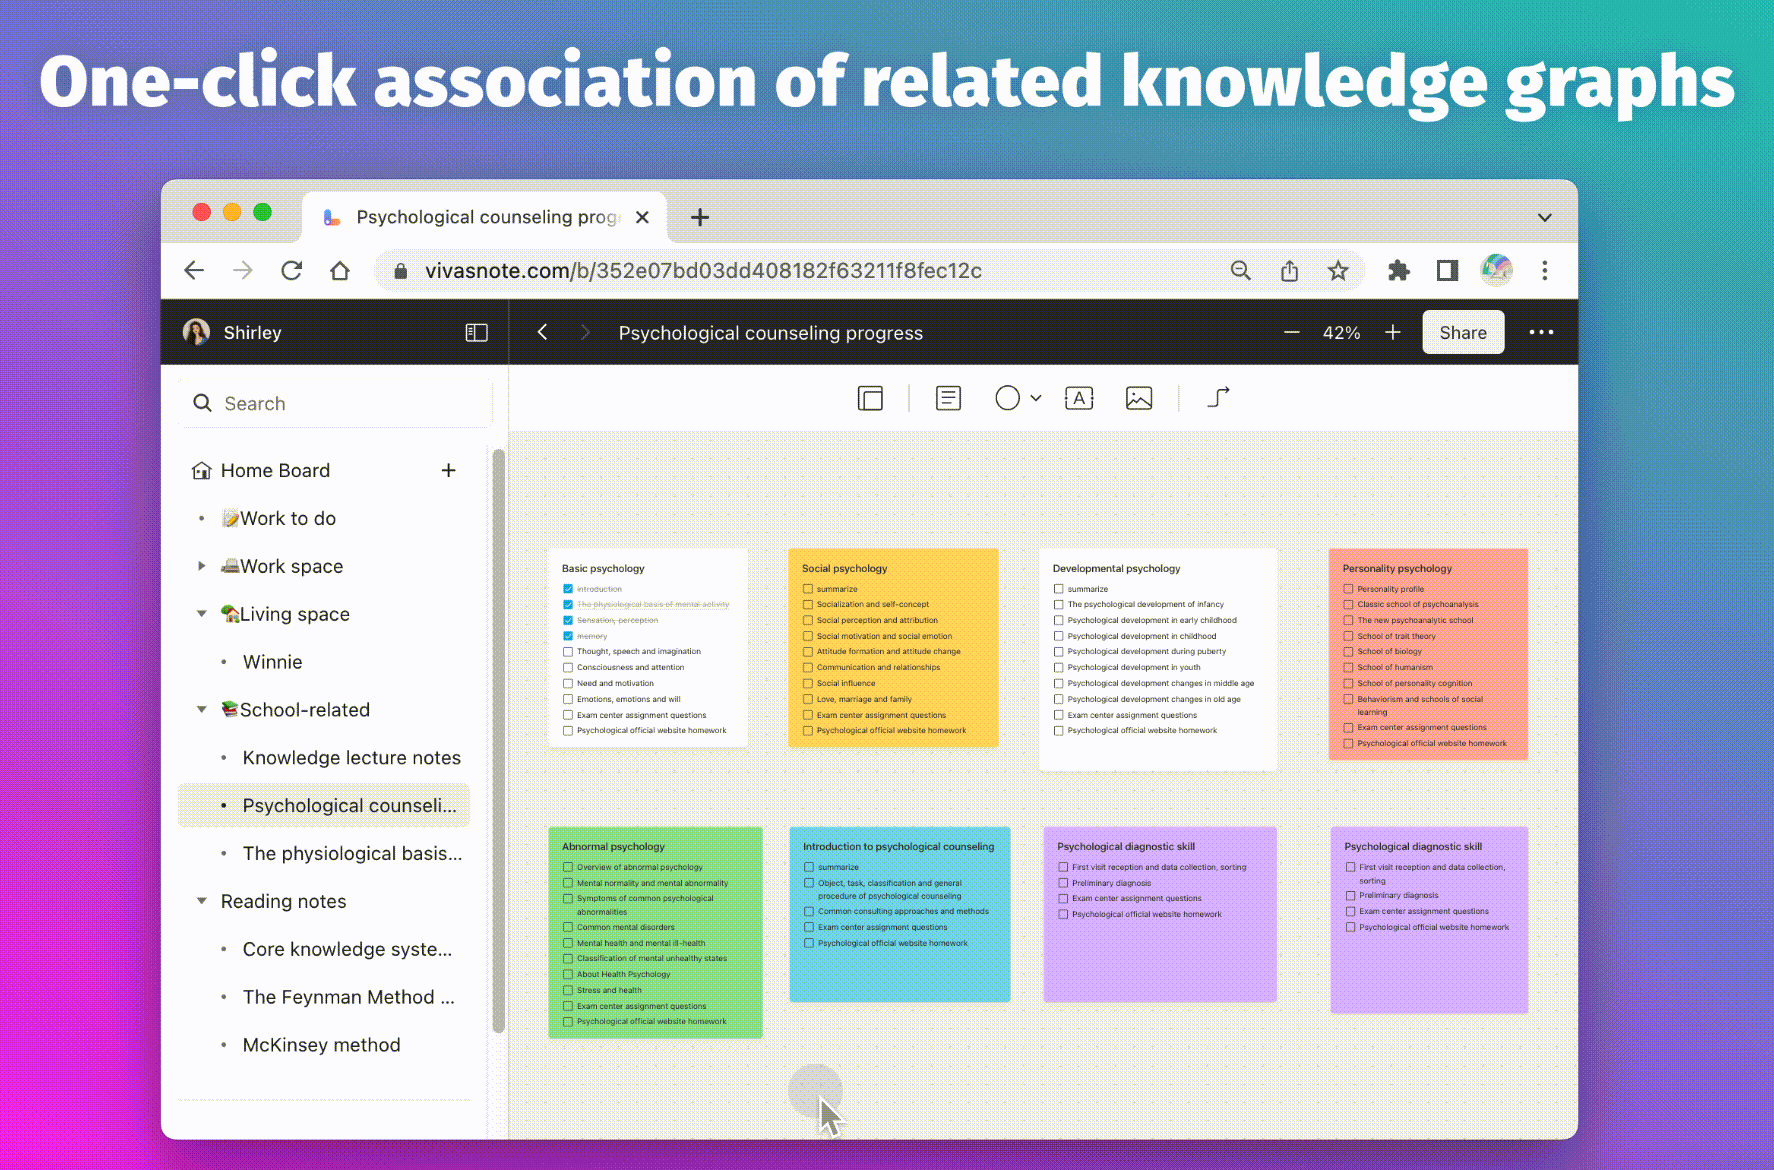Collapse the Living space tree node
The width and height of the screenshot is (1774, 1170).
click(x=201, y=613)
